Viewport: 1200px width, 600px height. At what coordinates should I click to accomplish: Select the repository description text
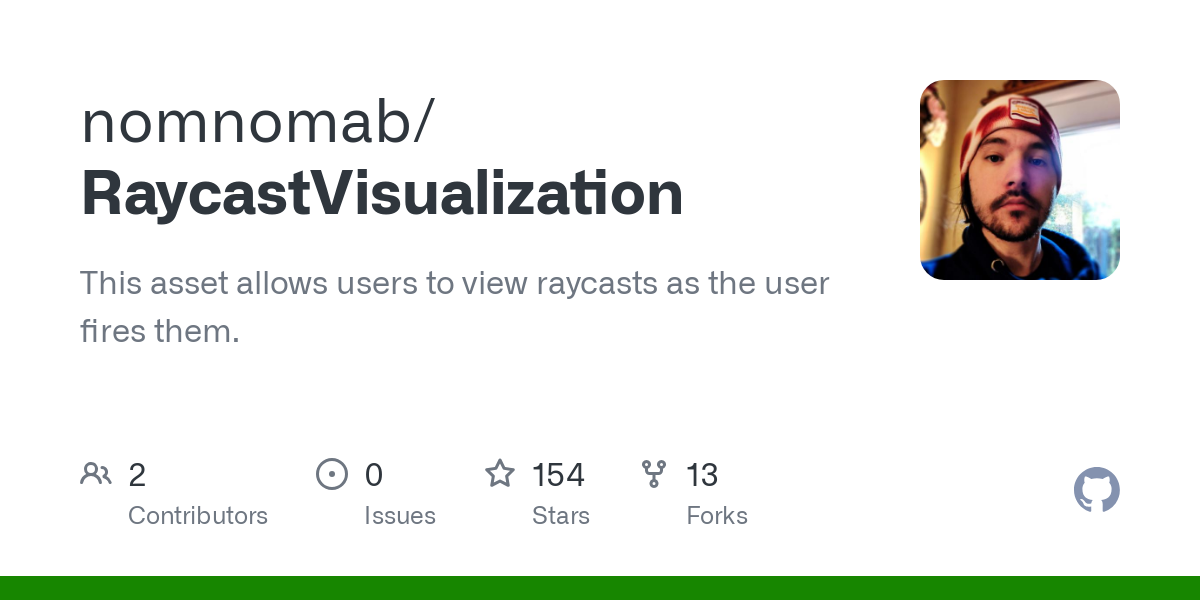point(455,307)
